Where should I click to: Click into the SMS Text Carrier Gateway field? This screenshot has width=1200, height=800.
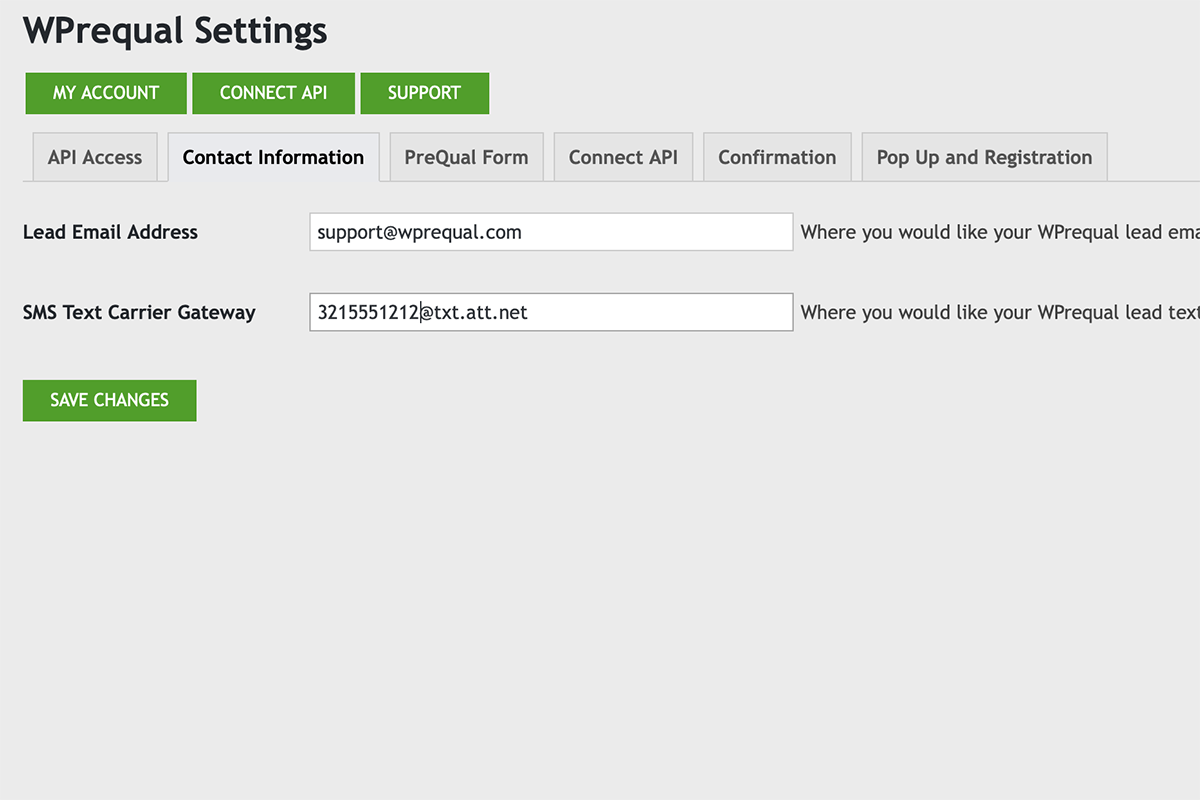click(551, 312)
